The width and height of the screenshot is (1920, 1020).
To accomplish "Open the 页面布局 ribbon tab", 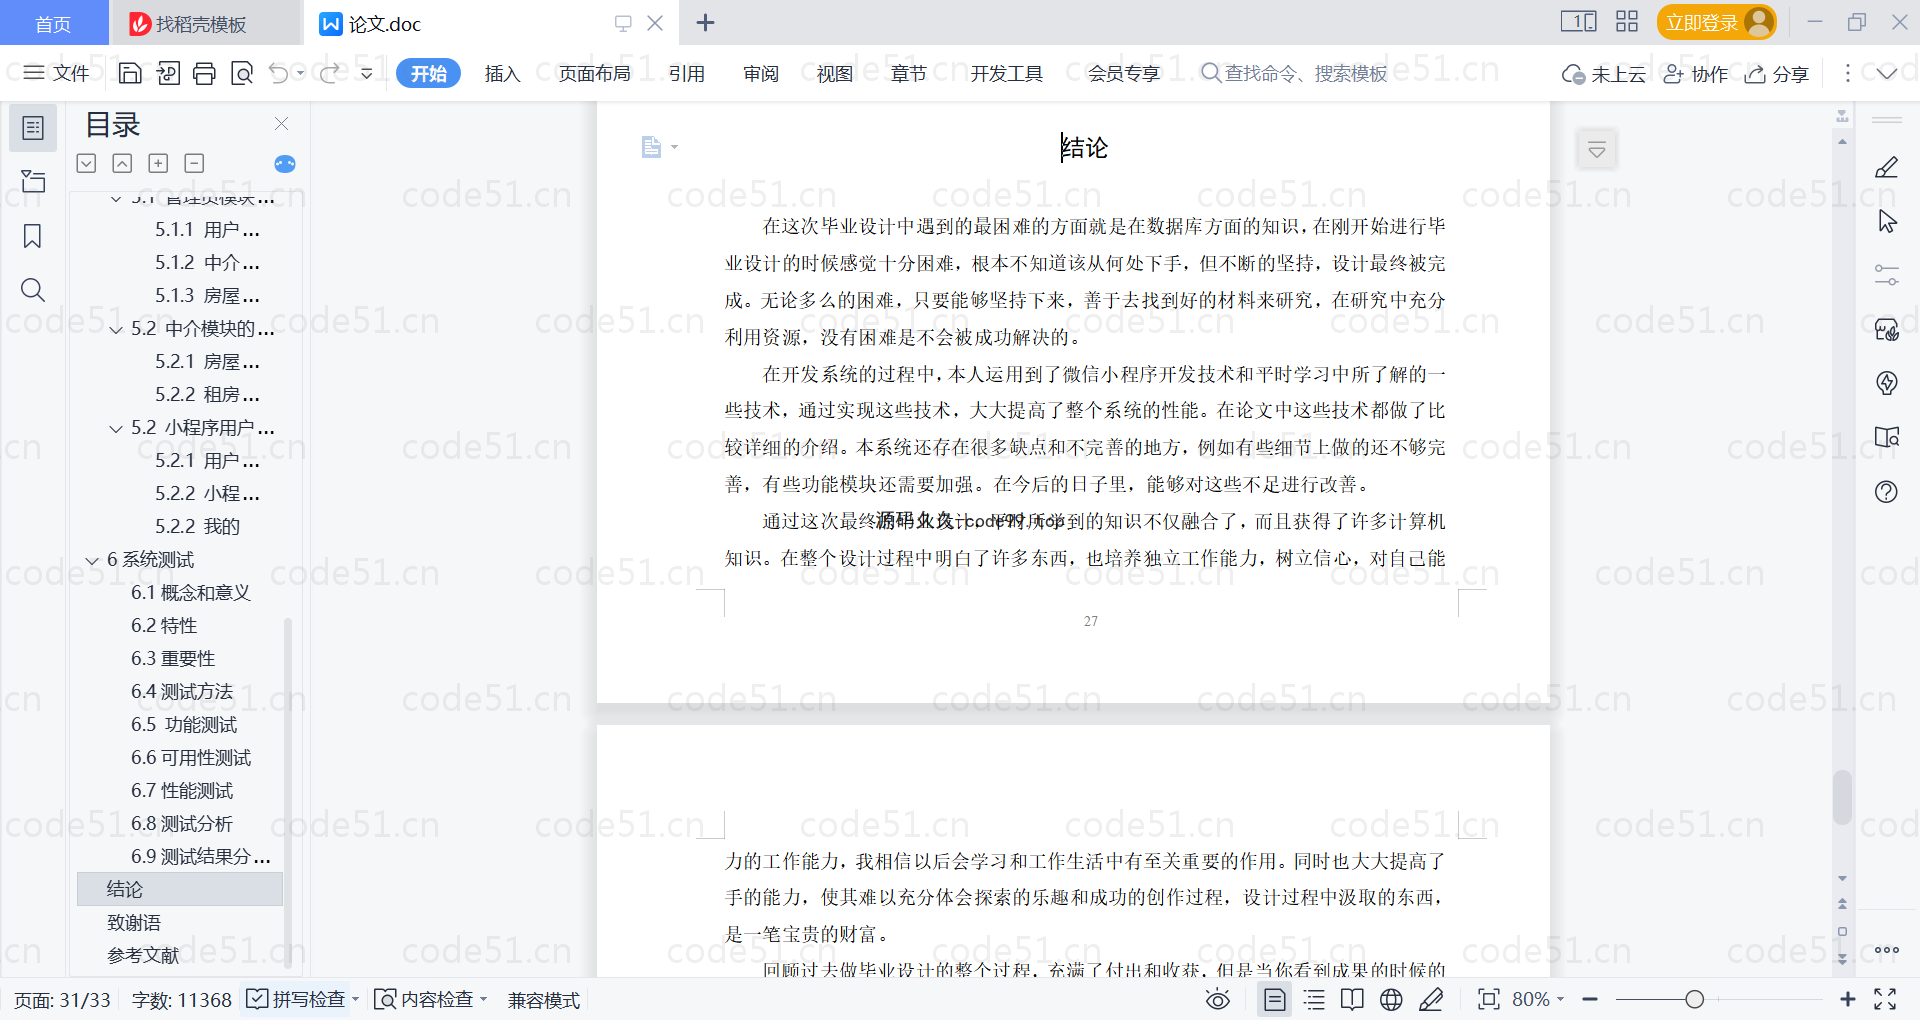I will (x=594, y=73).
